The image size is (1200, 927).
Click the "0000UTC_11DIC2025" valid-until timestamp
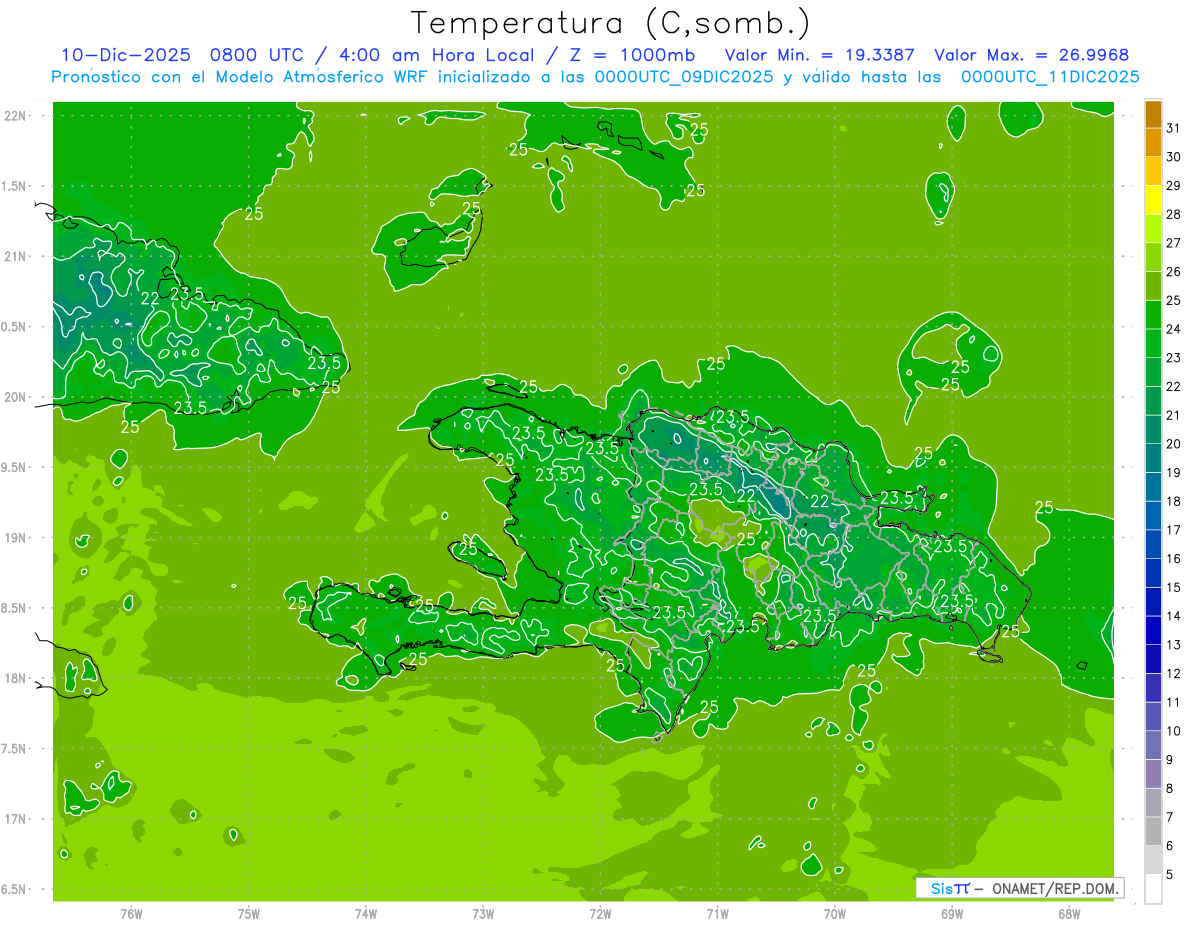(x=1050, y=77)
